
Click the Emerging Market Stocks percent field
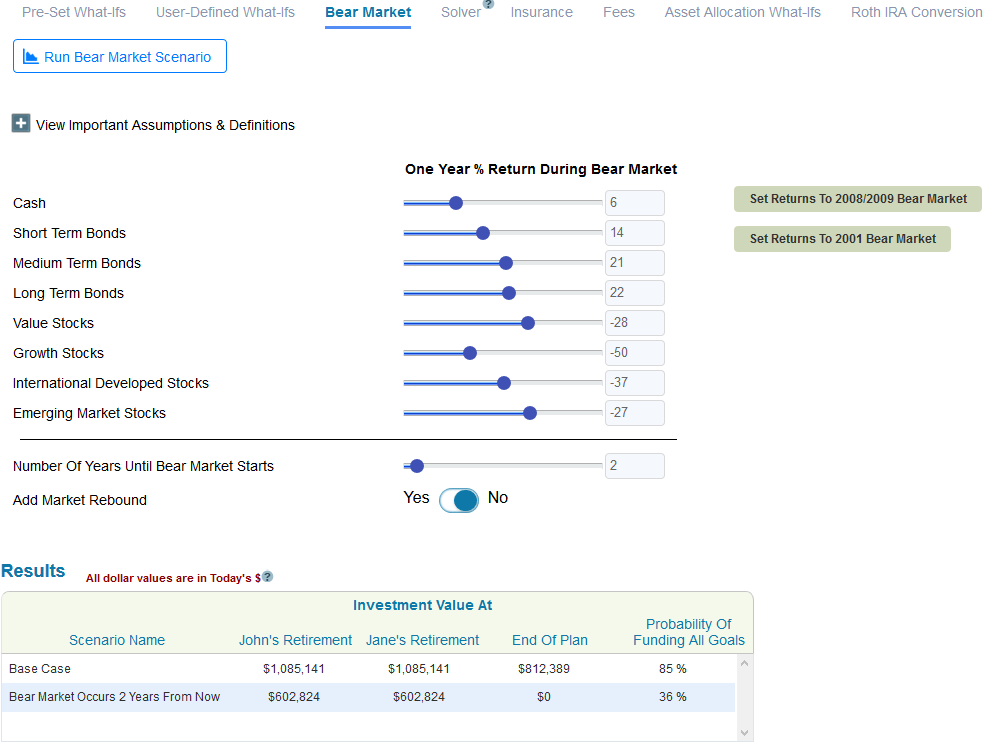tap(634, 413)
